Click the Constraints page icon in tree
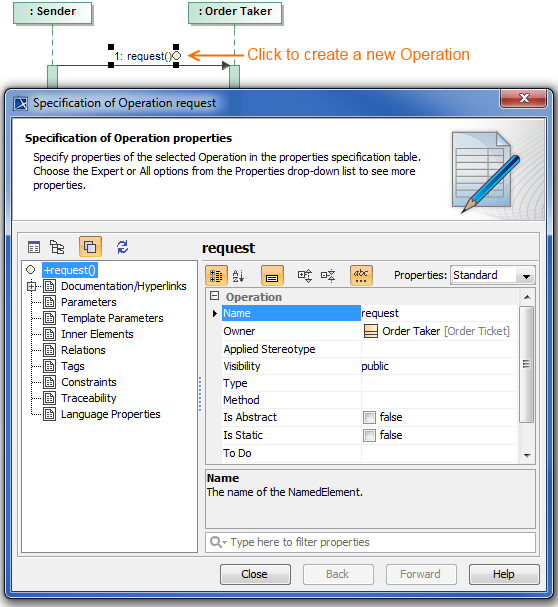 click(x=49, y=382)
